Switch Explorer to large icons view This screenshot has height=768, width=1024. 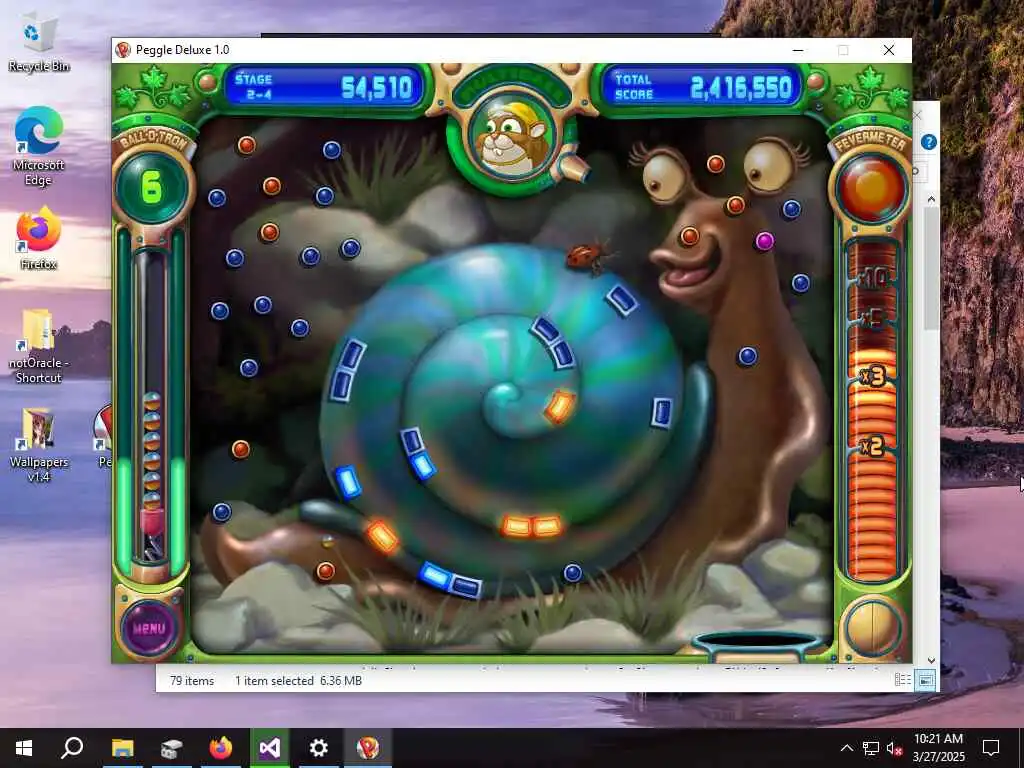tap(925, 680)
